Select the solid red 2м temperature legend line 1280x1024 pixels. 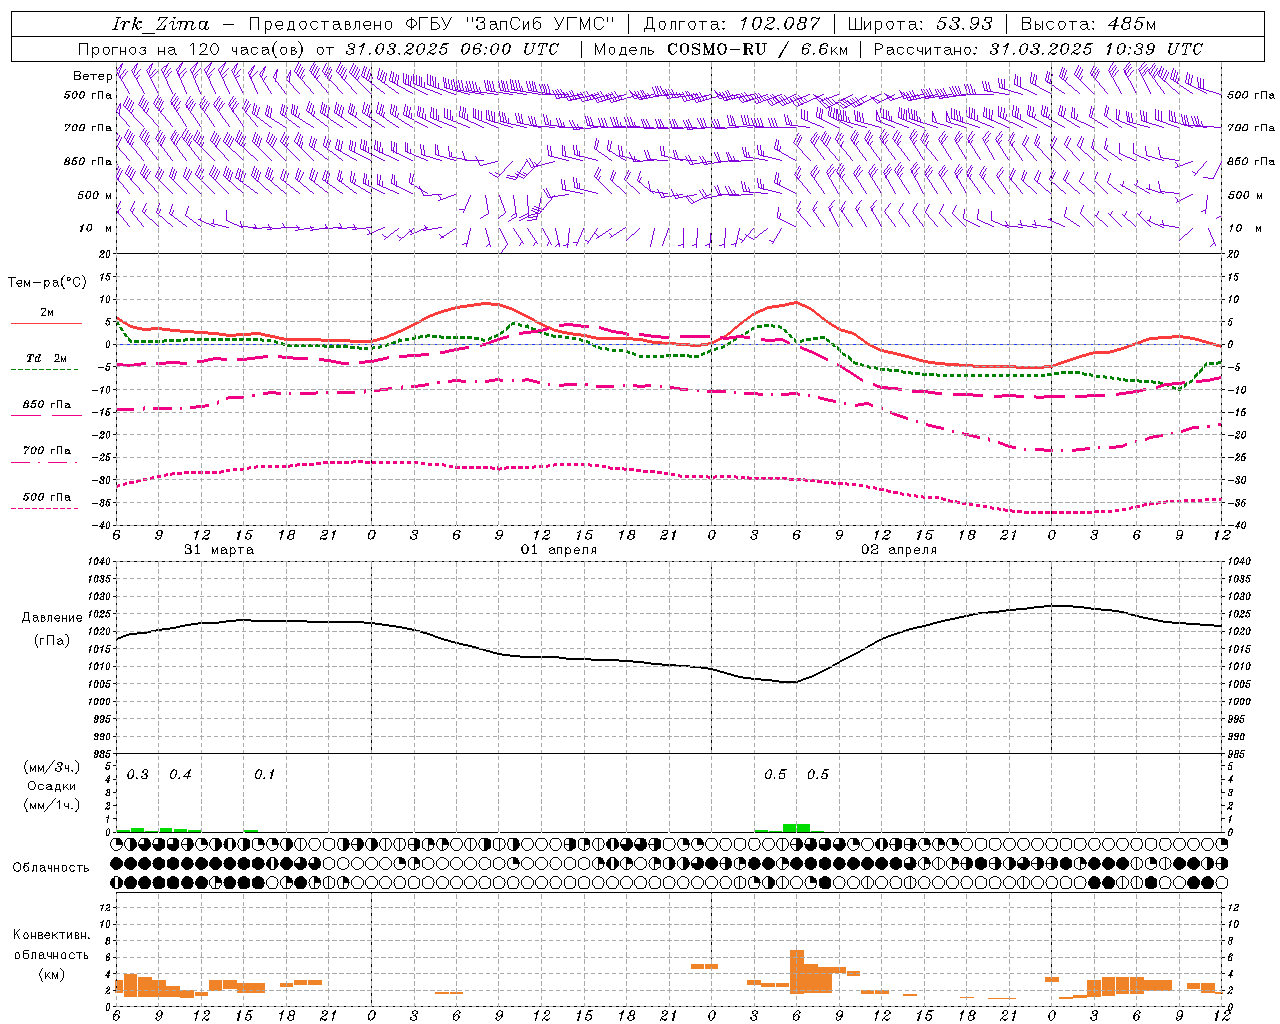[x=46, y=323]
